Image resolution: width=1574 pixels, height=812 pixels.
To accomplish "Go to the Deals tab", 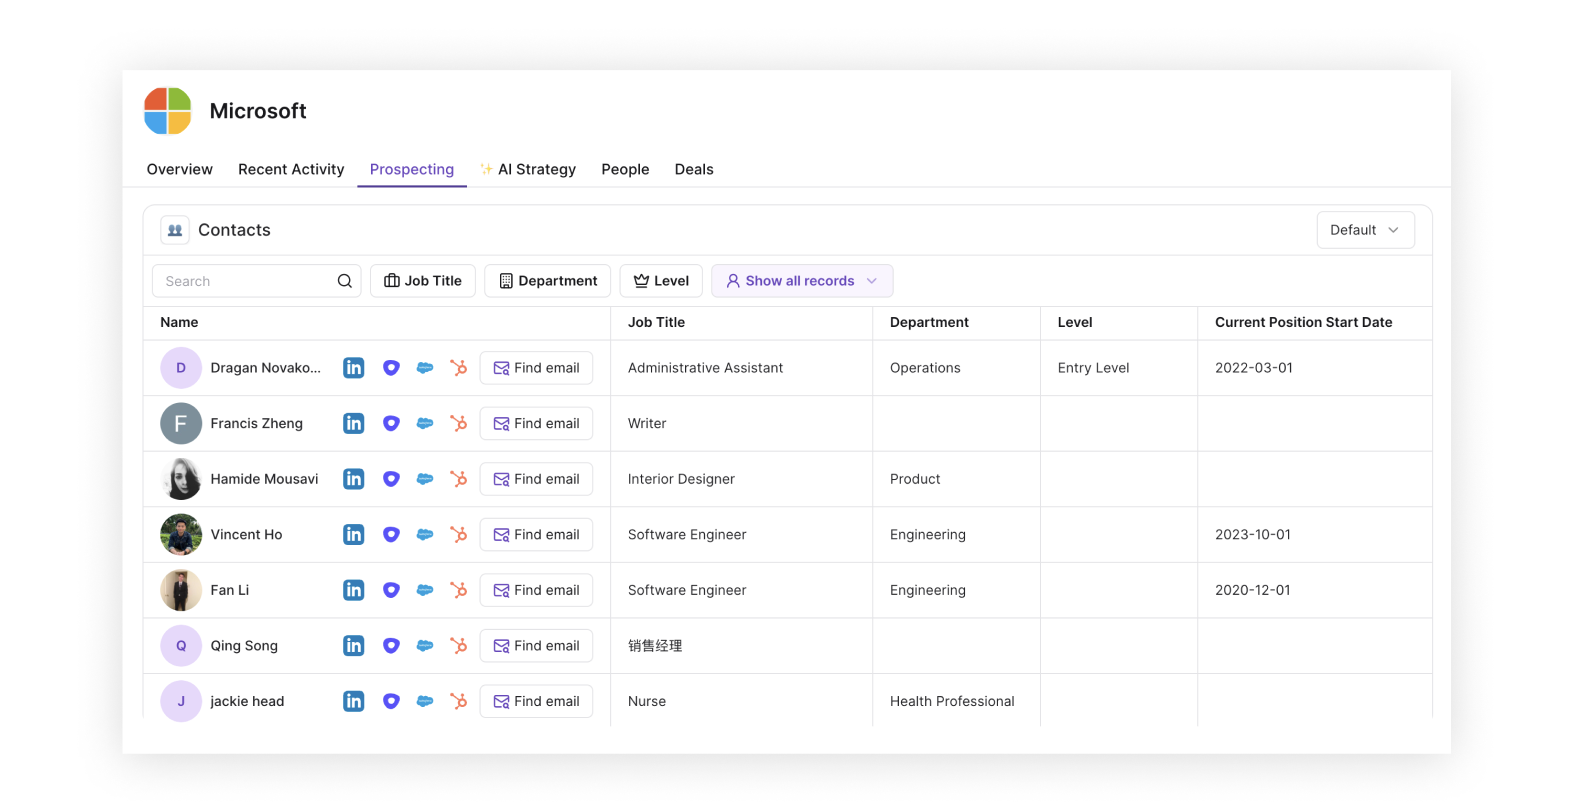I will click(x=694, y=169).
